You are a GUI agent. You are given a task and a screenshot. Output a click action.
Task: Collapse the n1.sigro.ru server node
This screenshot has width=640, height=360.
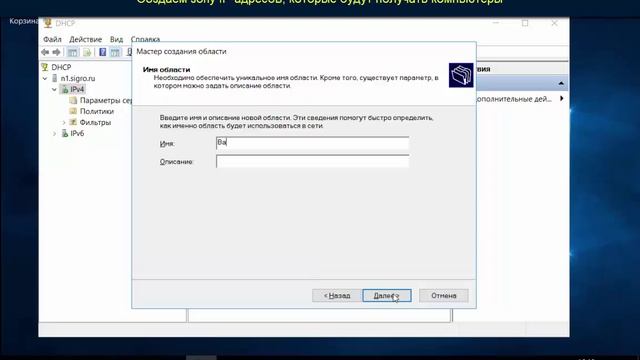point(45,78)
